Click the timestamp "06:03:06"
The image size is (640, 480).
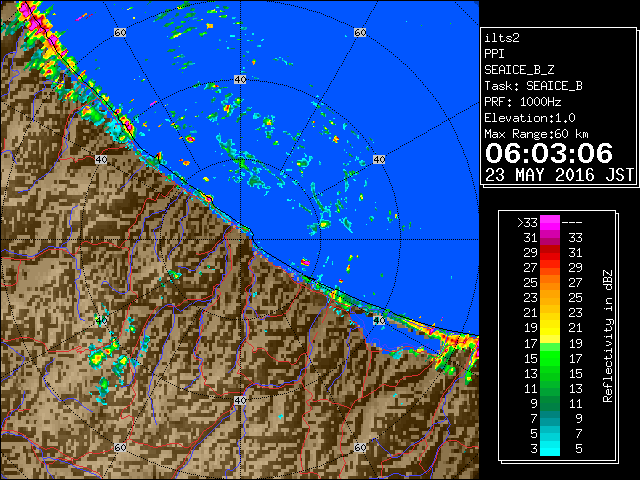pos(549,153)
